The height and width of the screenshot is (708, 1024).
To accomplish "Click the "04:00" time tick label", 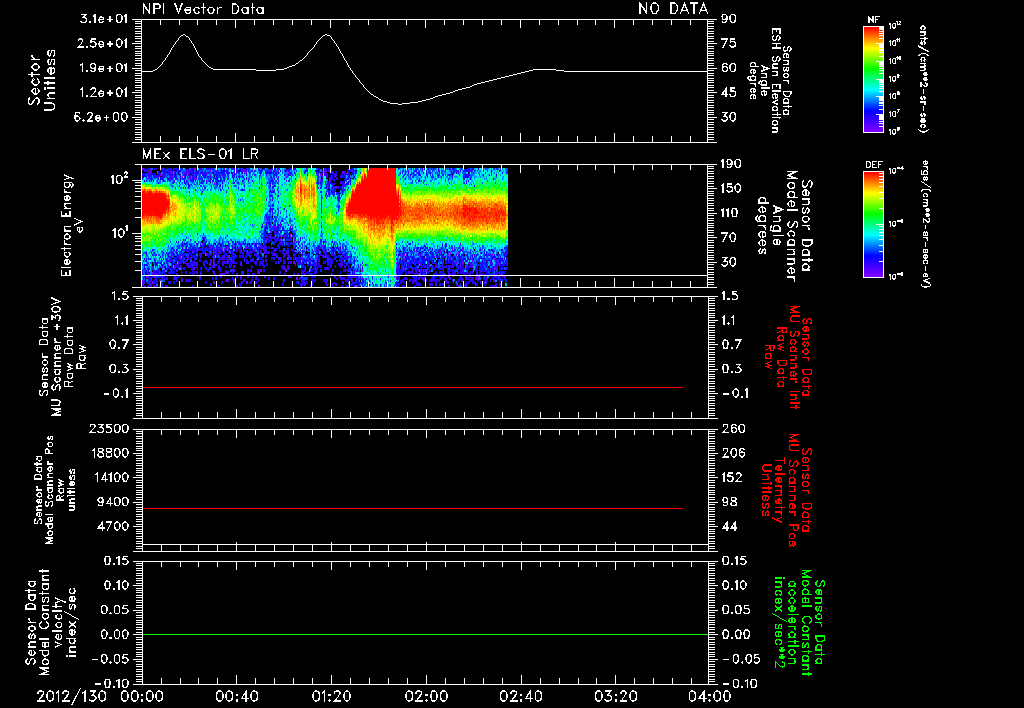I will [709, 697].
